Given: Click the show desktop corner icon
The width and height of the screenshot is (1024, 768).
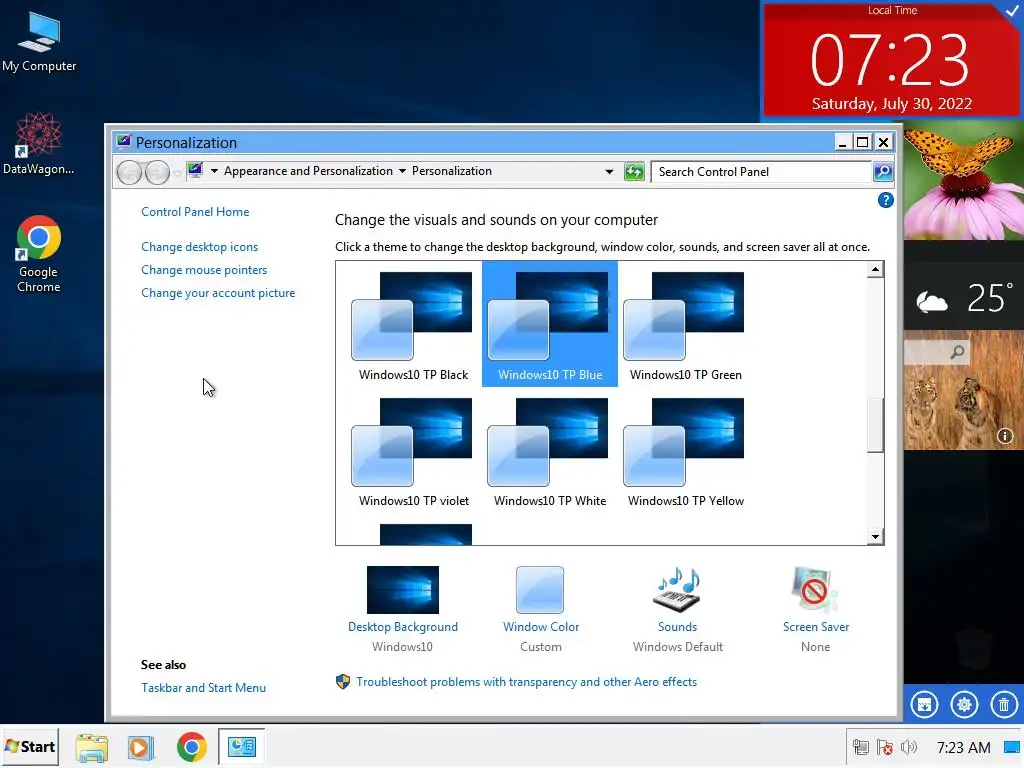Looking at the screenshot, I should 1012,747.
